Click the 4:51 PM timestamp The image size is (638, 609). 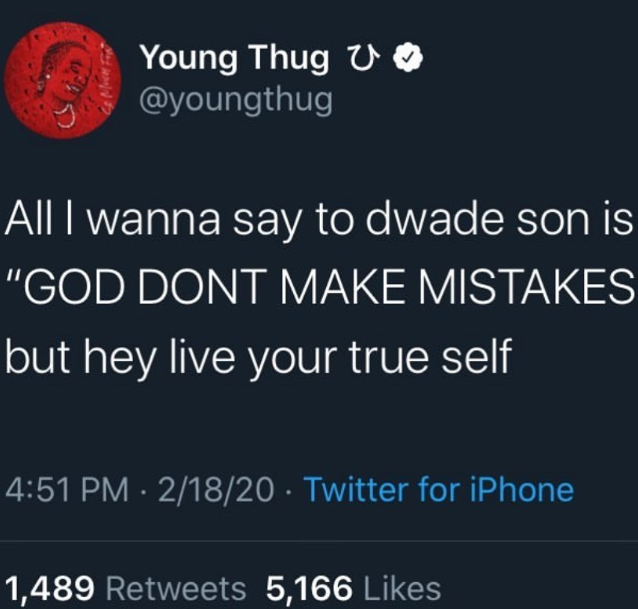pos(67,490)
